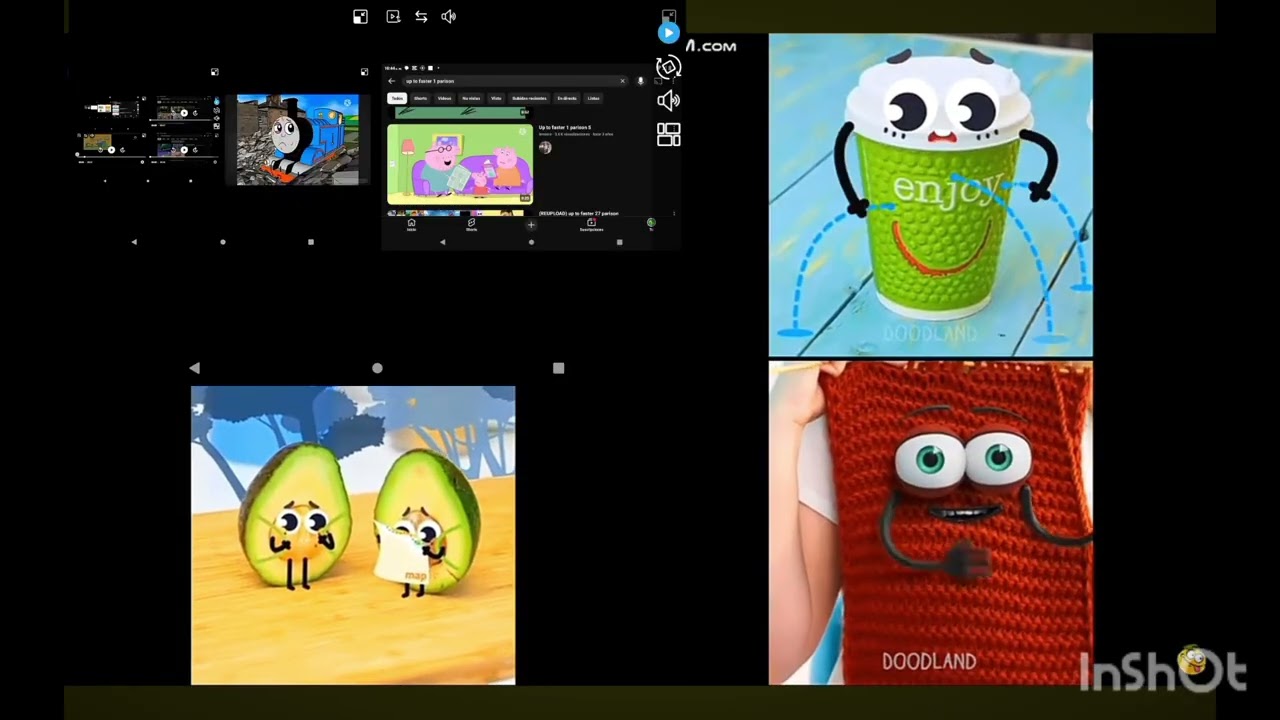
Task: Tap Android home circle below YouTube window
Action: click(x=531, y=242)
